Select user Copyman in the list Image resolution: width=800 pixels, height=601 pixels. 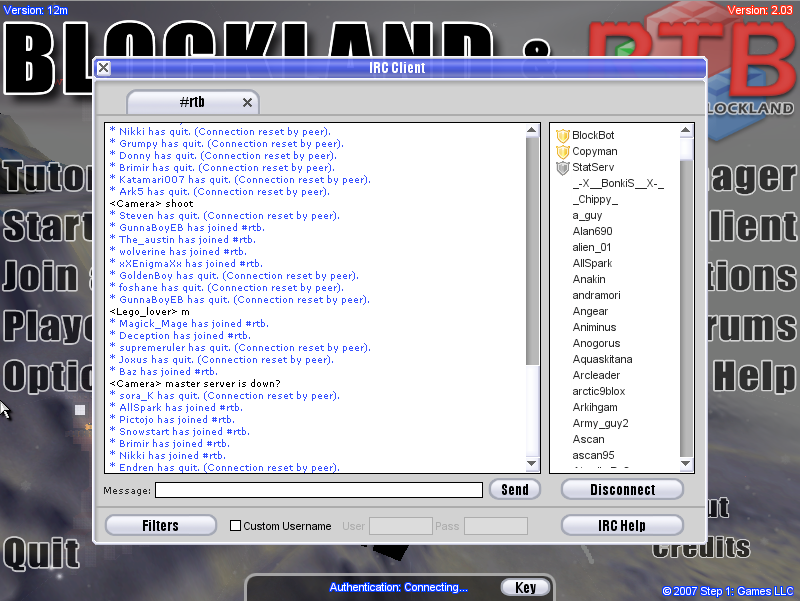click(x=594, y=152)
